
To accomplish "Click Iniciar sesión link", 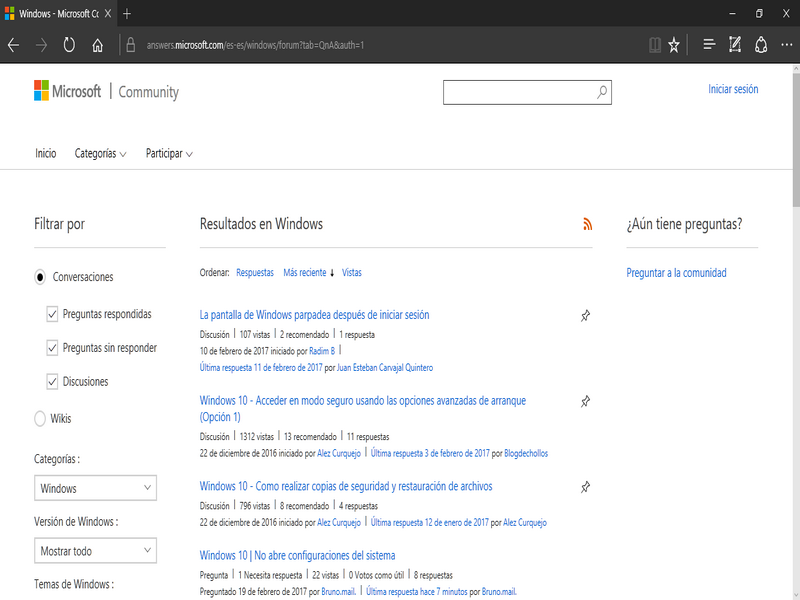I will 733,89.
